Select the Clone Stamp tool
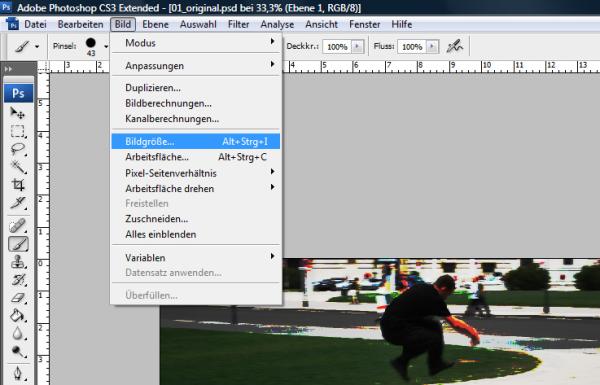 18,262
